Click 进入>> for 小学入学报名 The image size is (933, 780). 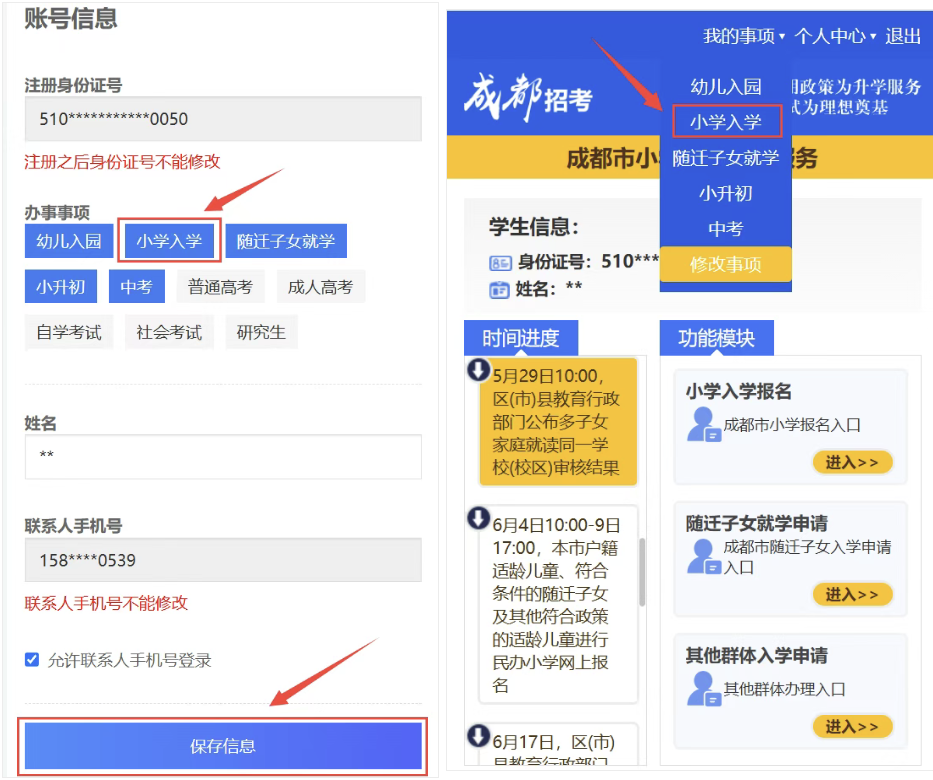tap(852, 462)
